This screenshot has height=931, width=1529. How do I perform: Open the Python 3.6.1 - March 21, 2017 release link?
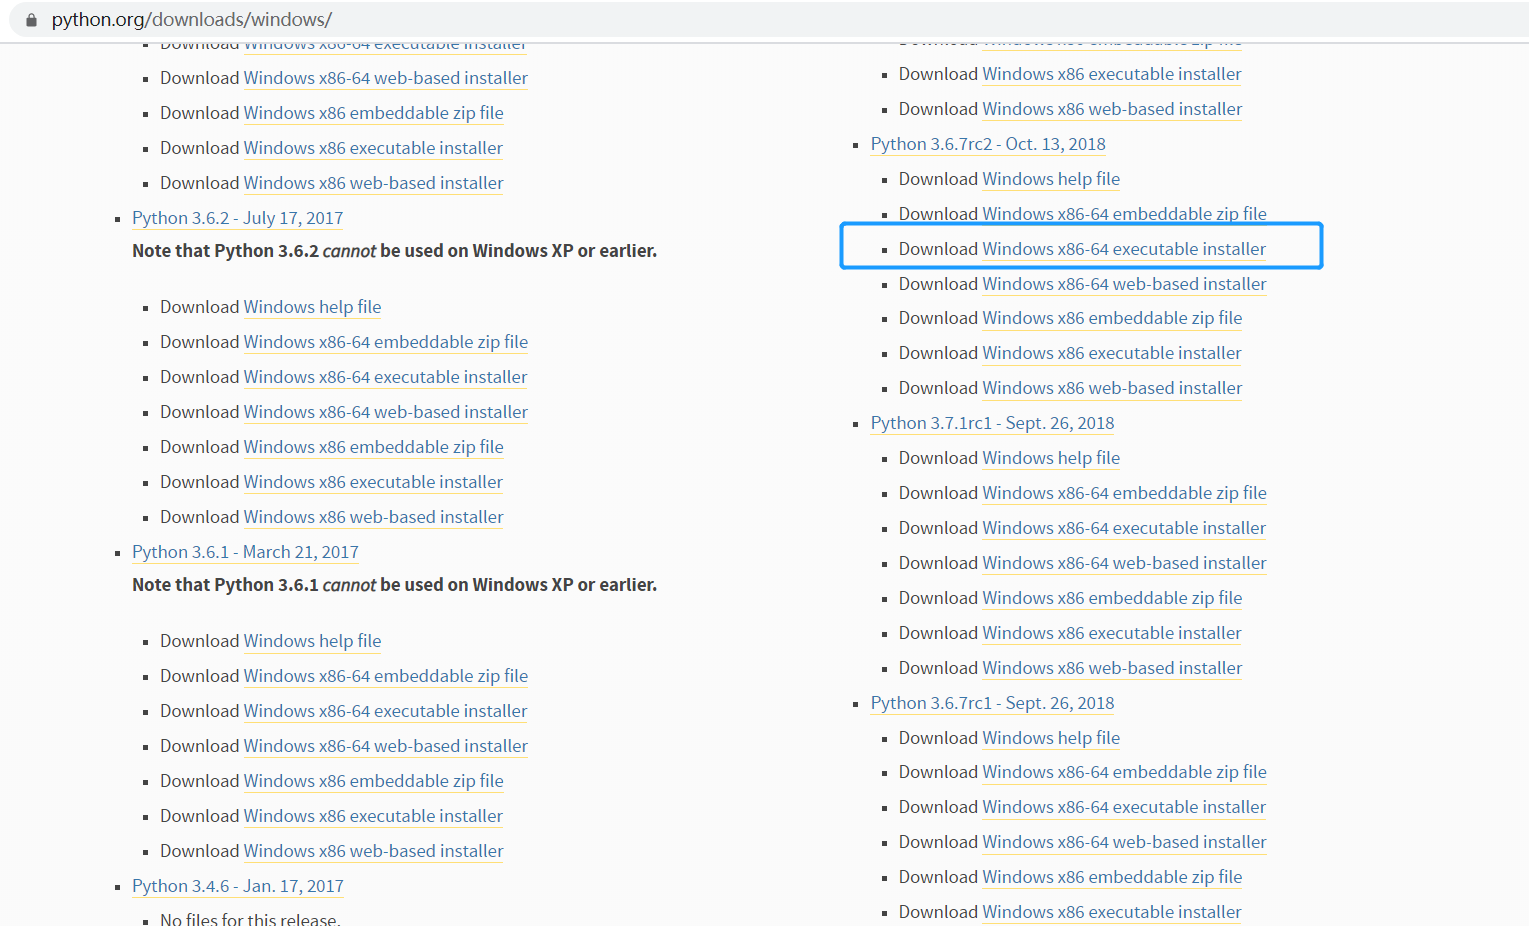[245, 552]
